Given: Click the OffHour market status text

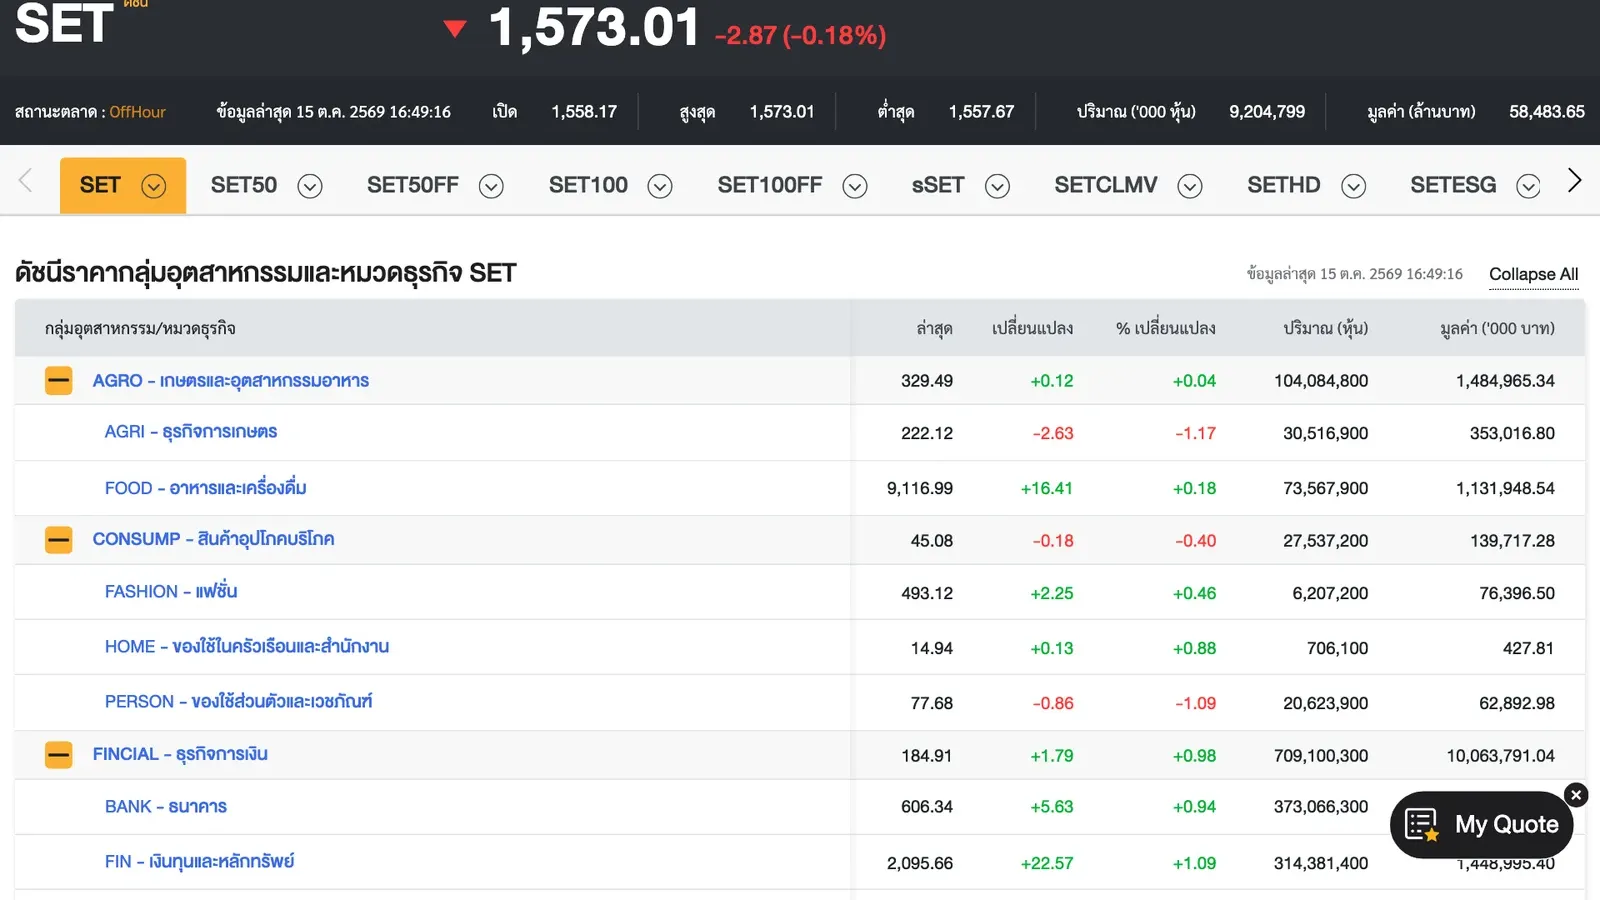Looking at the screenshot, I should tap(137, 112).
